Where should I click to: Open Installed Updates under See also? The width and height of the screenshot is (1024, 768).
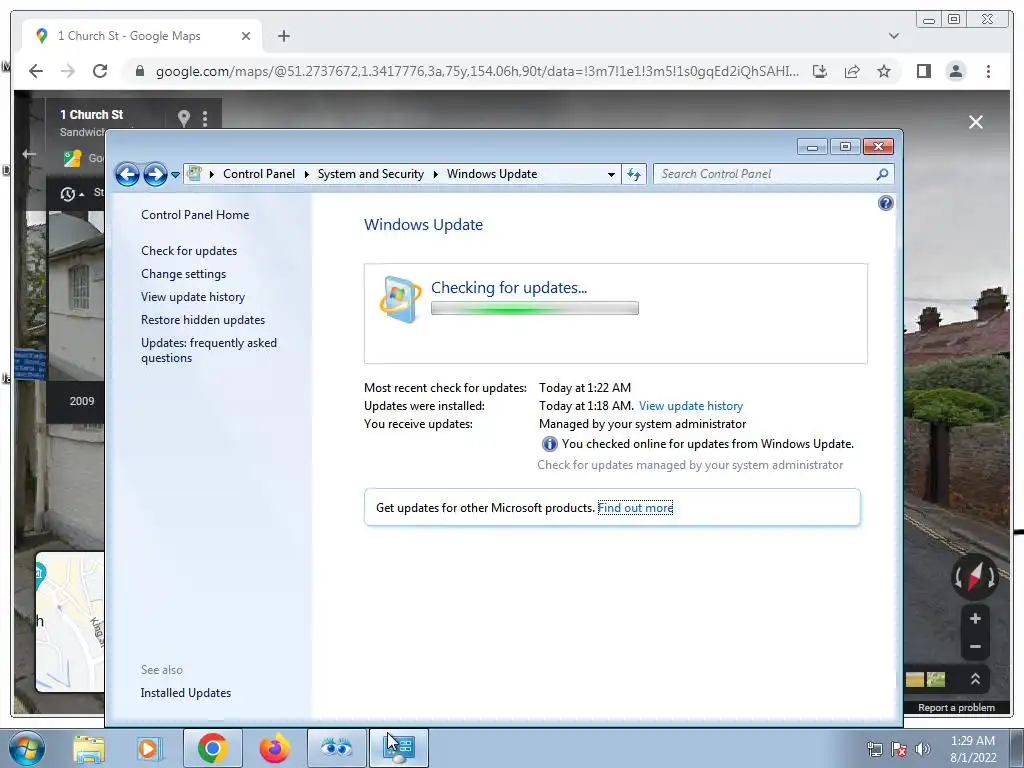tap(185, 693)
